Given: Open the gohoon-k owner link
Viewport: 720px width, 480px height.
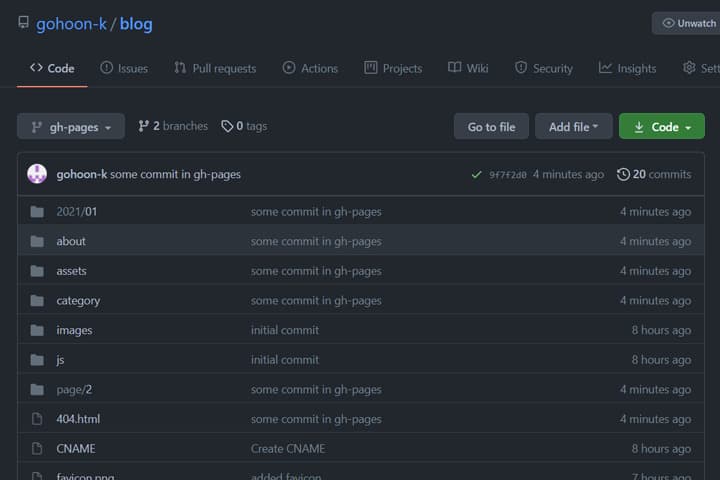Looking at the screenshot, I should 71,24.
